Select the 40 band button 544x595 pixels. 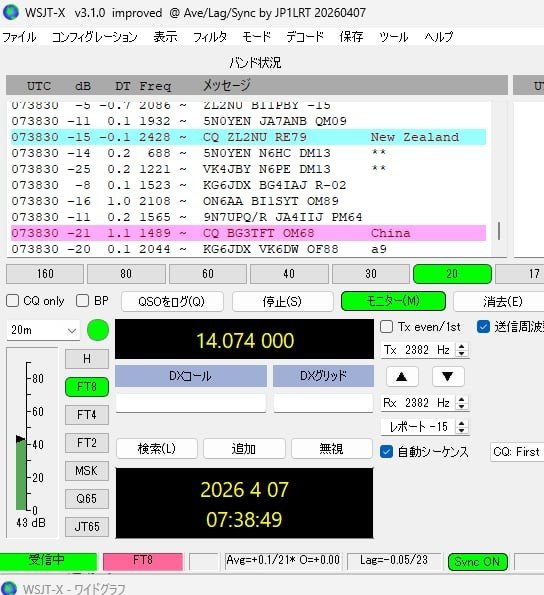[x=289, y=274]
